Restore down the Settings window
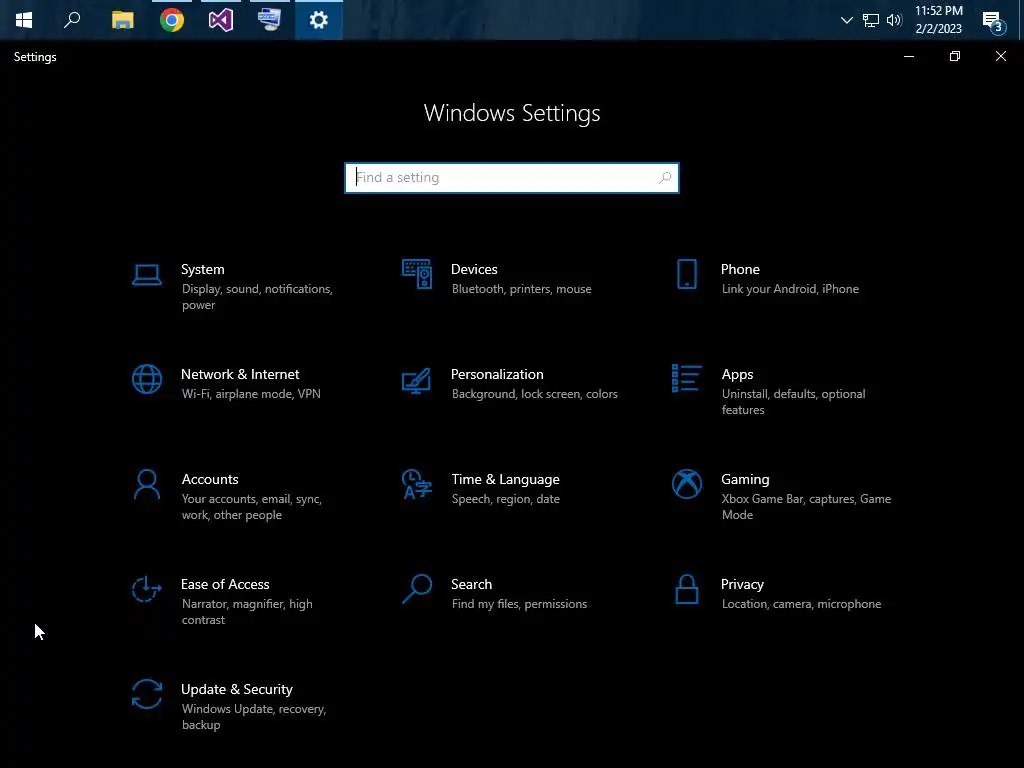The width and height of the screenshot is (1024, 768). tap(955, 57)
